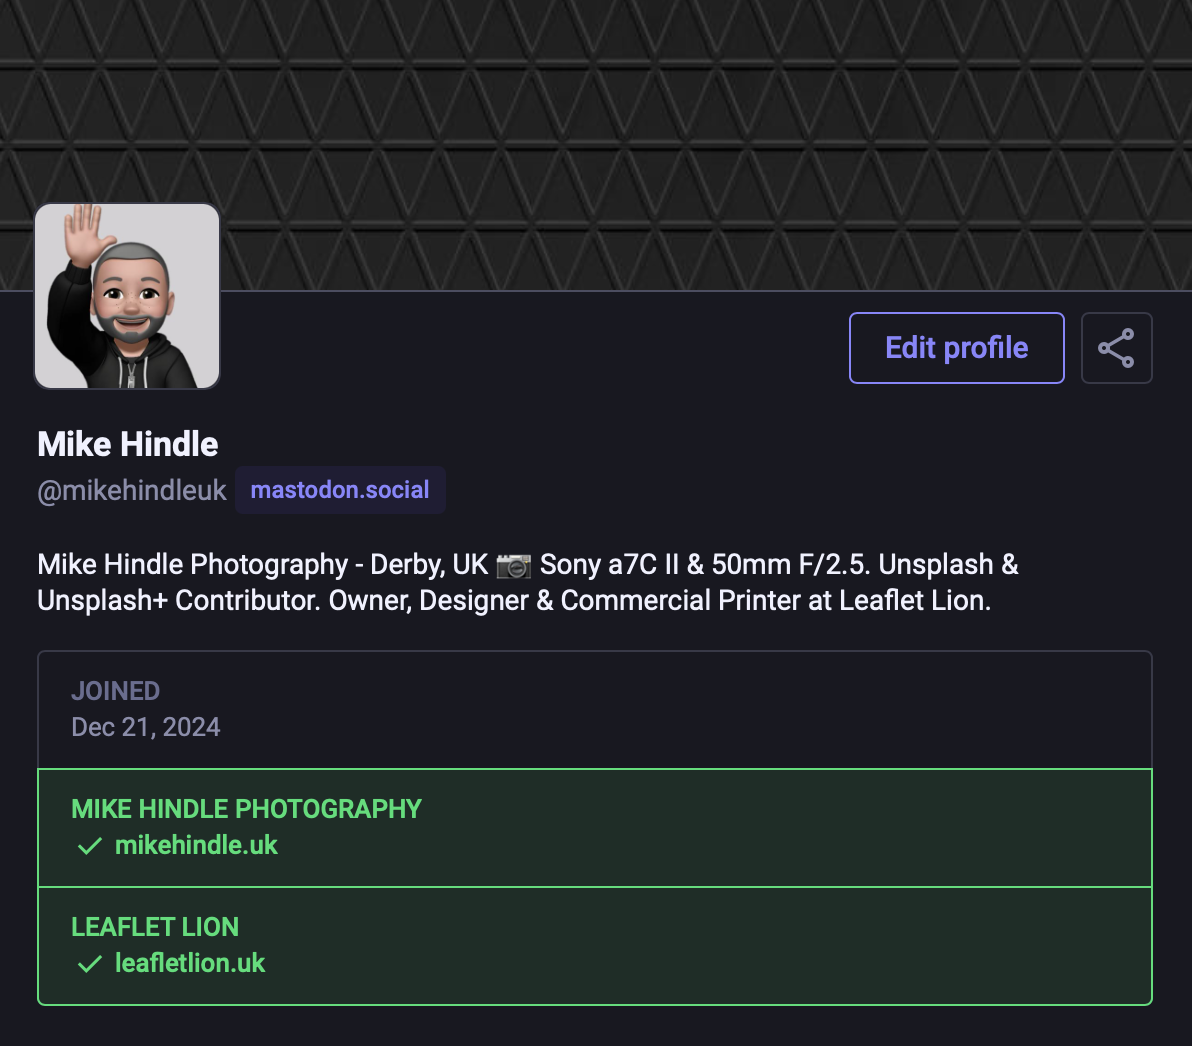Open the Edit profile button

(956, 348)
